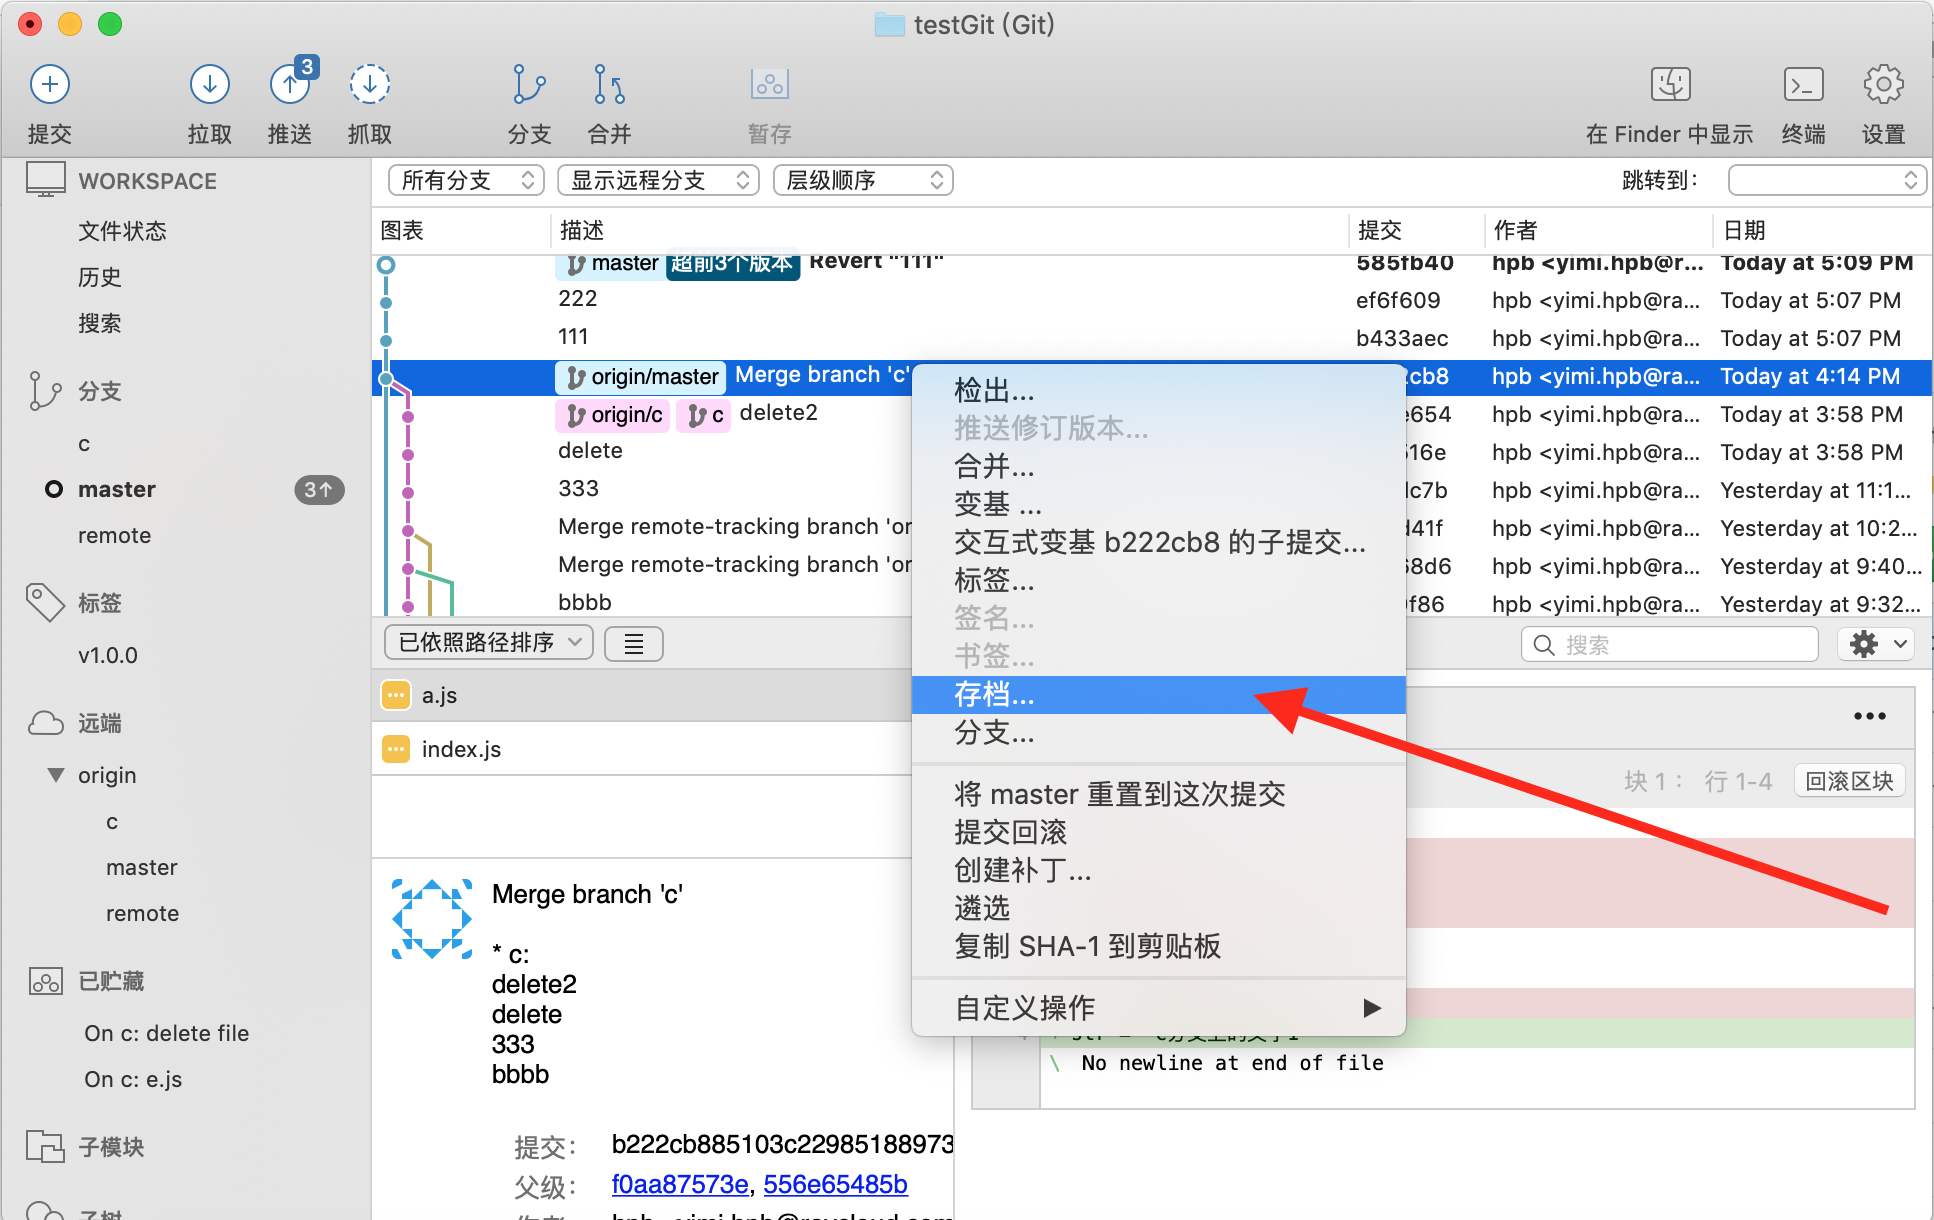The height and width of the screenshot is (1220, 1934).
Task: Select the commit row with message 222
Action: (1151, 299)
